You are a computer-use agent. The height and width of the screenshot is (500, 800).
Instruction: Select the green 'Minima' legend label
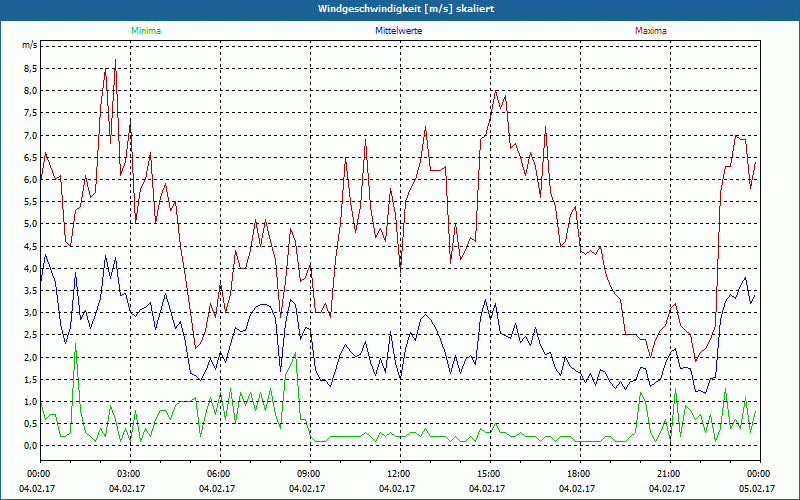click(146, 31)
